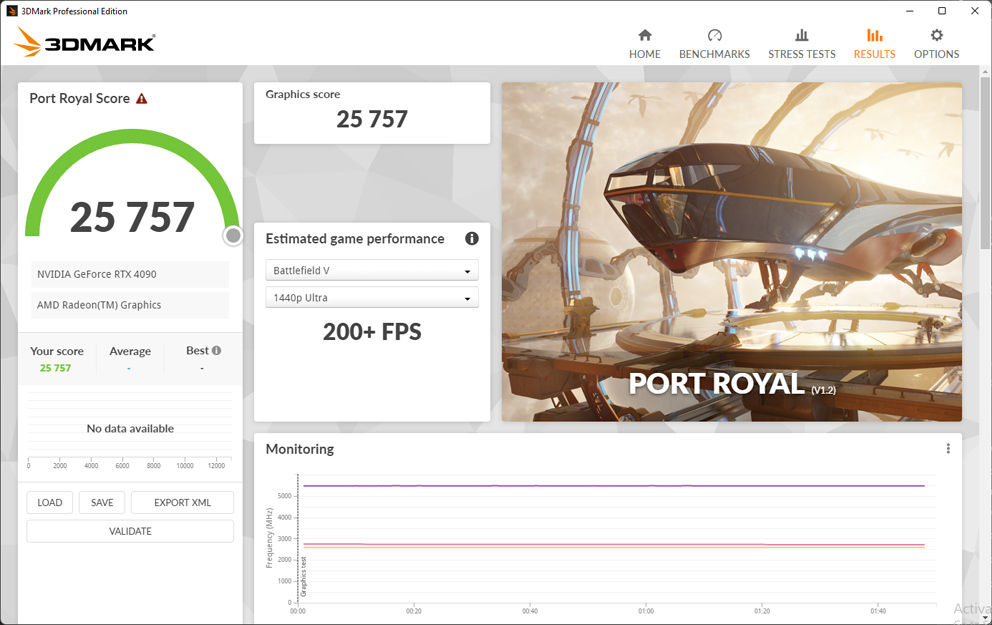
Task: Open the 1440p Ultra resolution dropdown
Action: [x=372, y=297]
